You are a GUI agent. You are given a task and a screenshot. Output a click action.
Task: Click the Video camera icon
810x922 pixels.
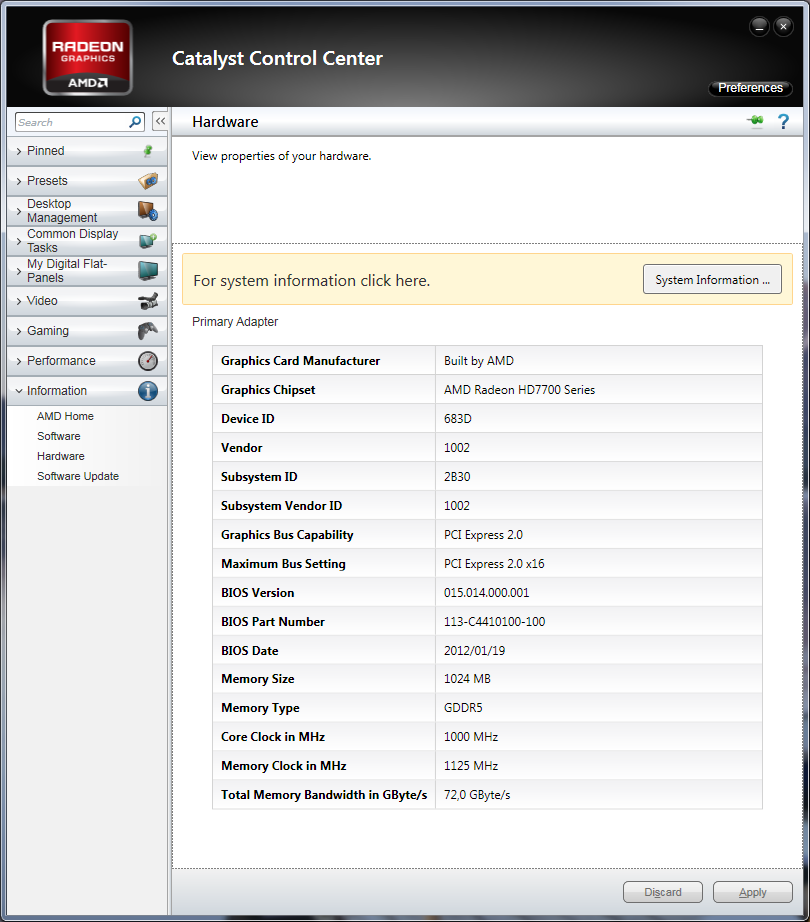click(x=148, y=301)
